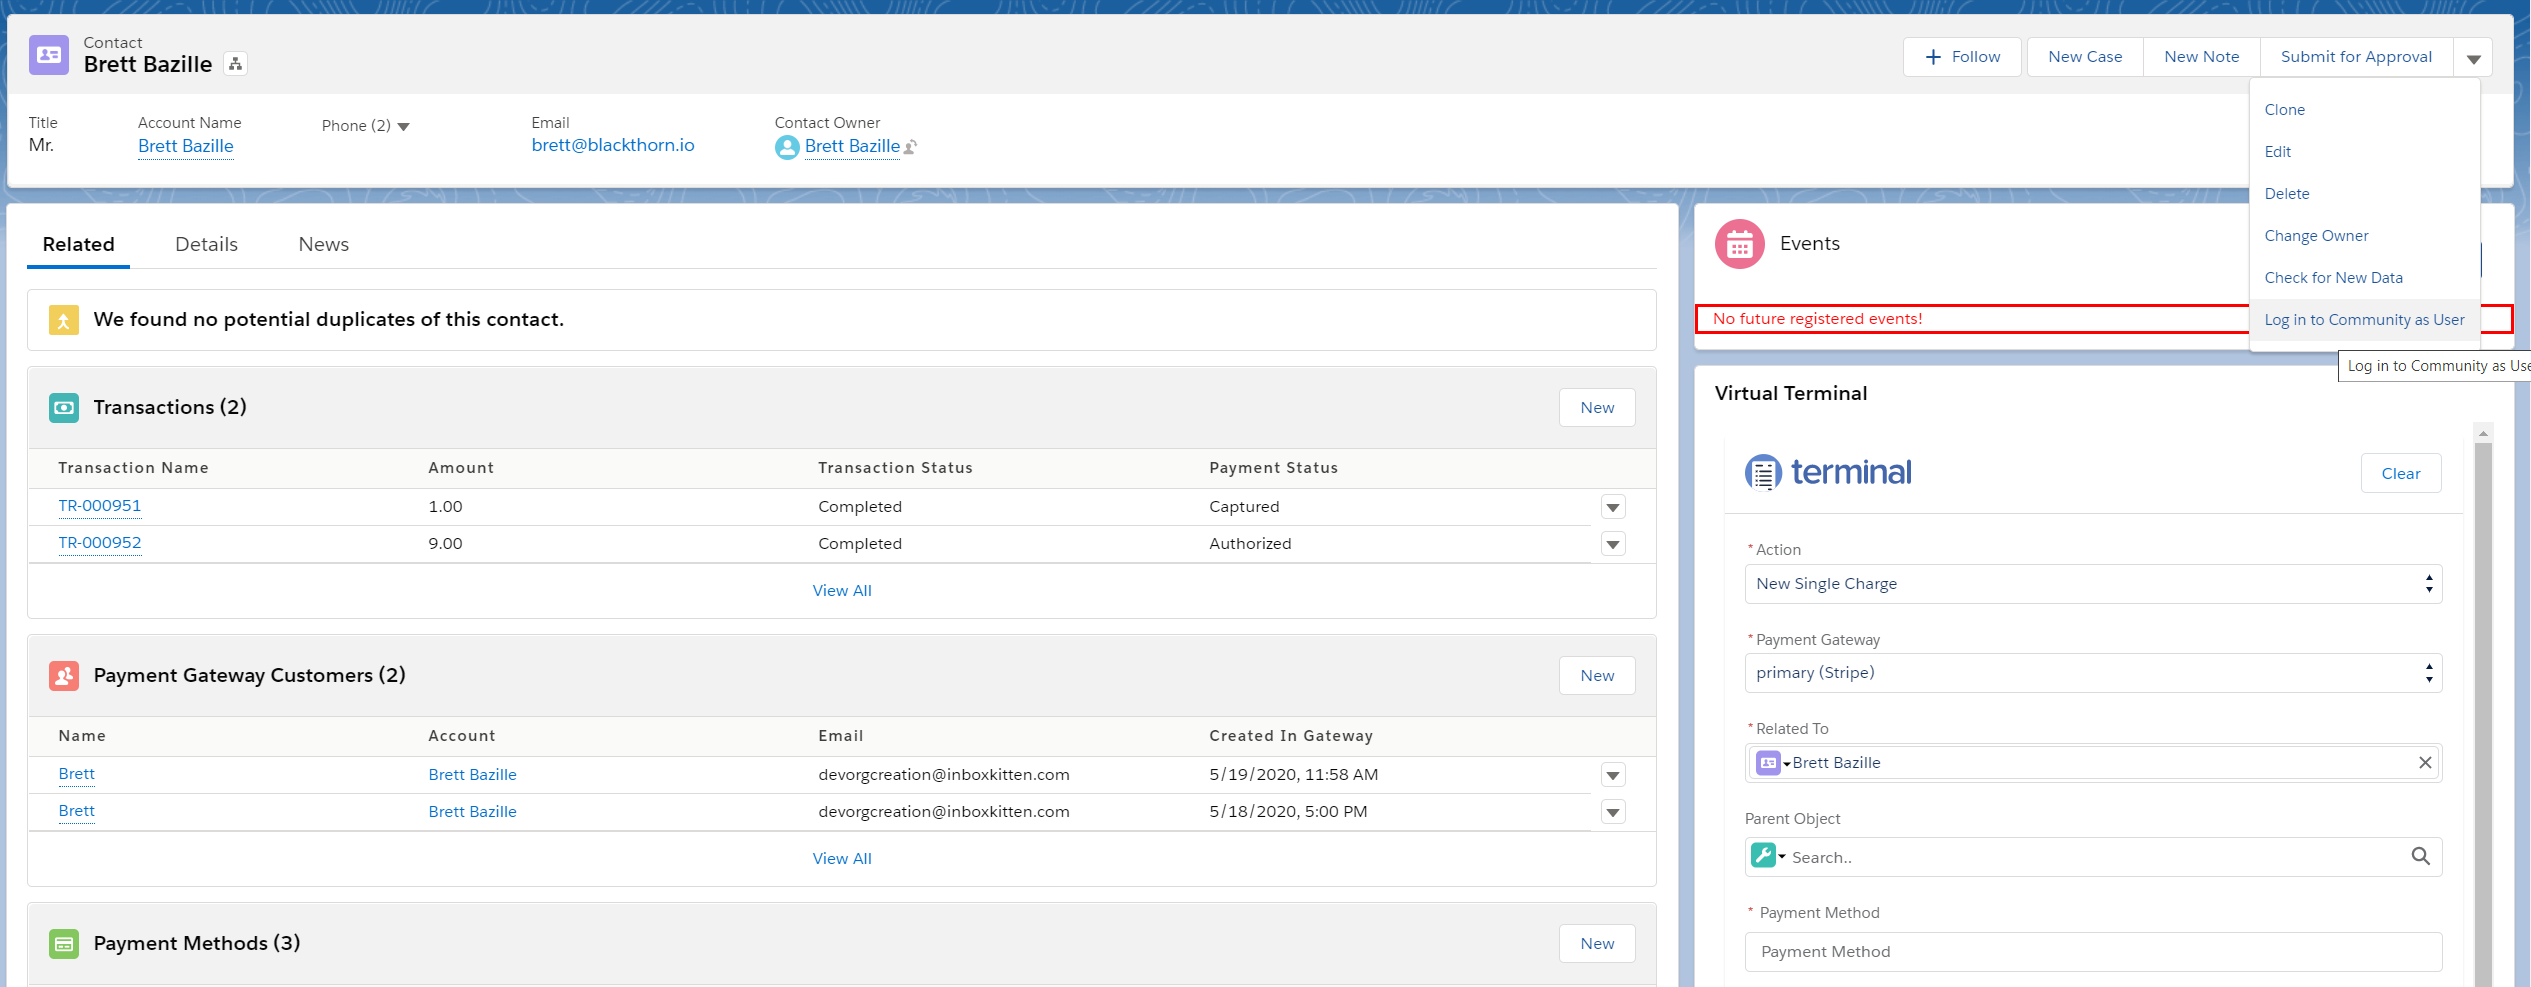Open the contact hierarchy icon
The height and width of the screenshot is (987, 2531).
(235, 64)
